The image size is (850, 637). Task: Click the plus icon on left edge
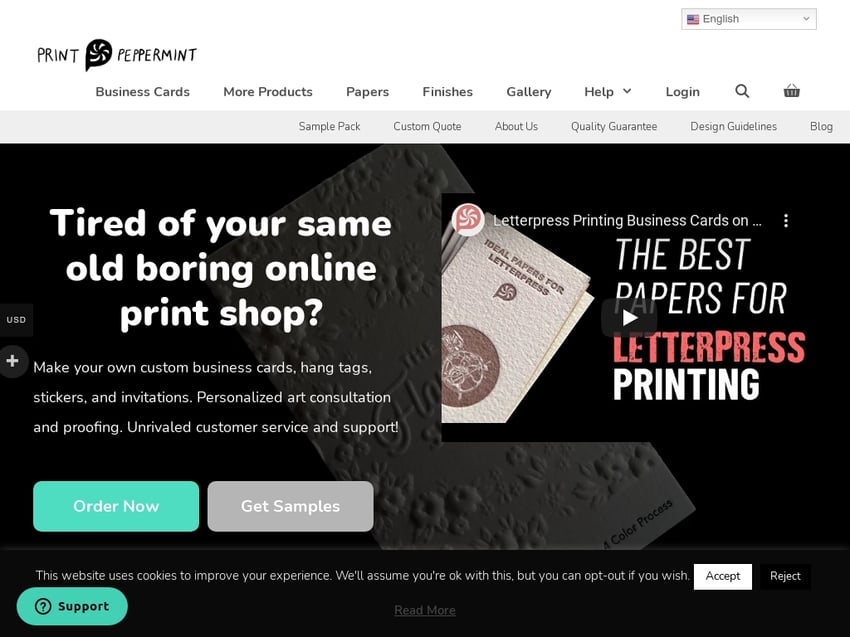pos(12,361)
